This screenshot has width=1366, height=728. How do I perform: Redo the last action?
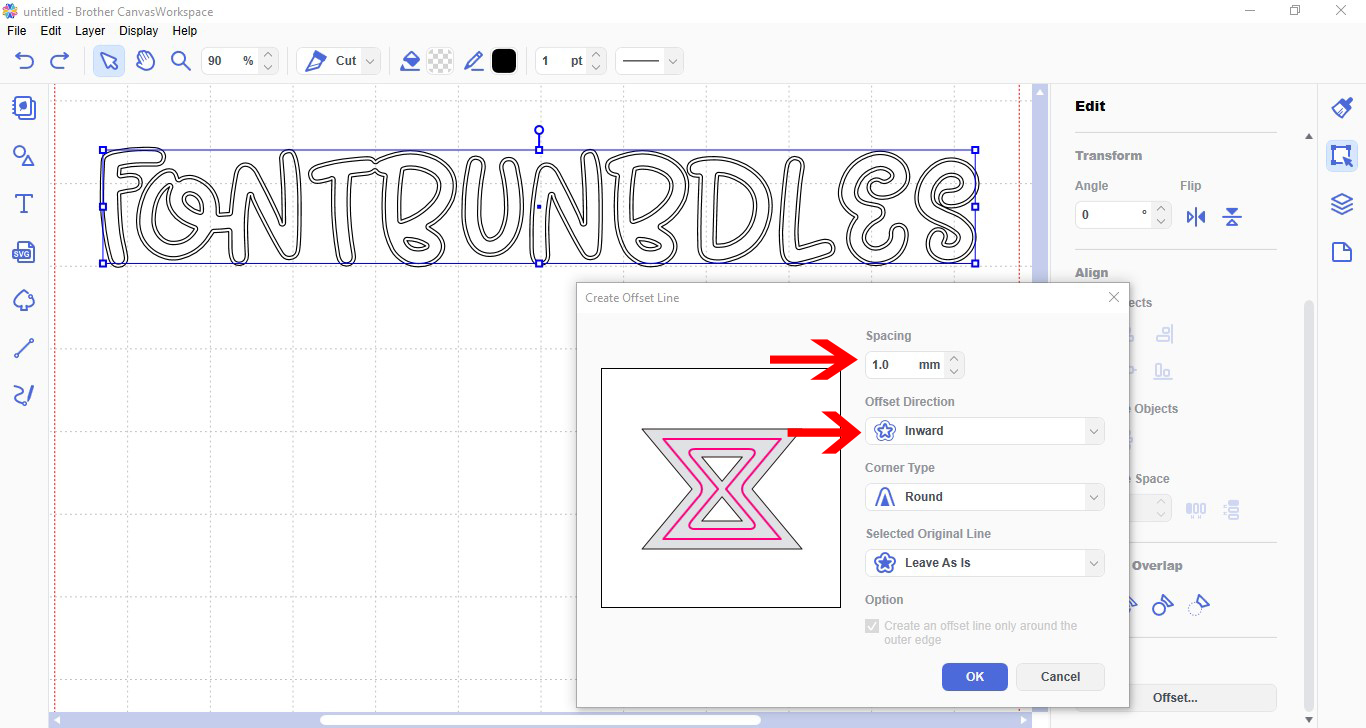59,61
